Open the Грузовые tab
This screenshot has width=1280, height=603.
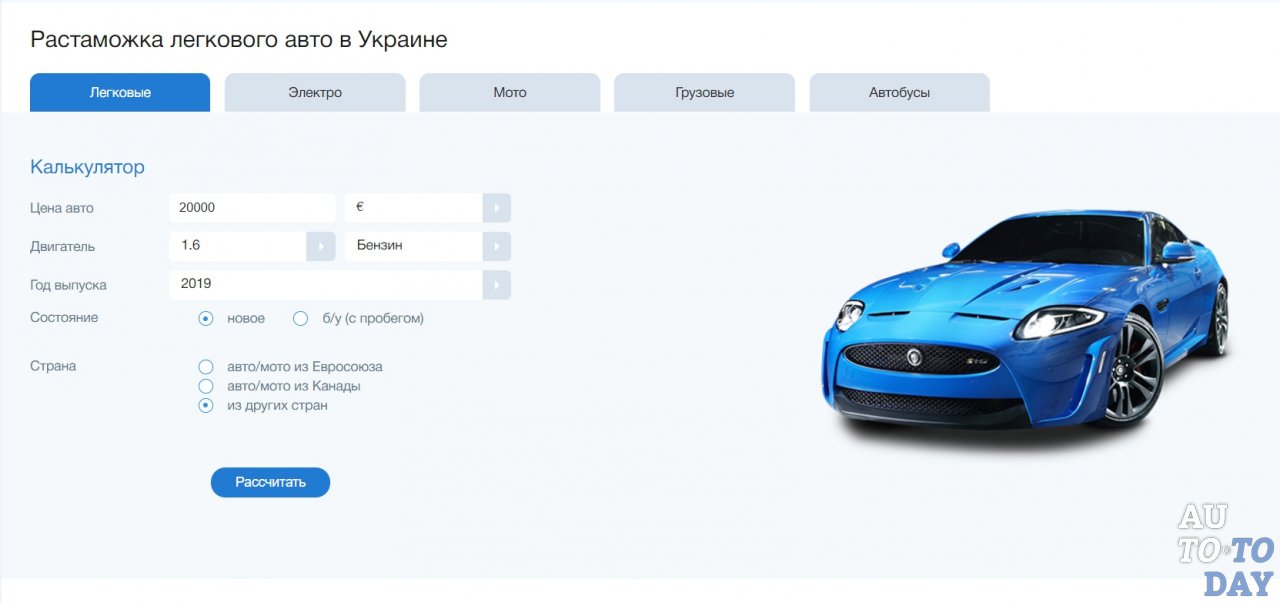click(704, 93)
